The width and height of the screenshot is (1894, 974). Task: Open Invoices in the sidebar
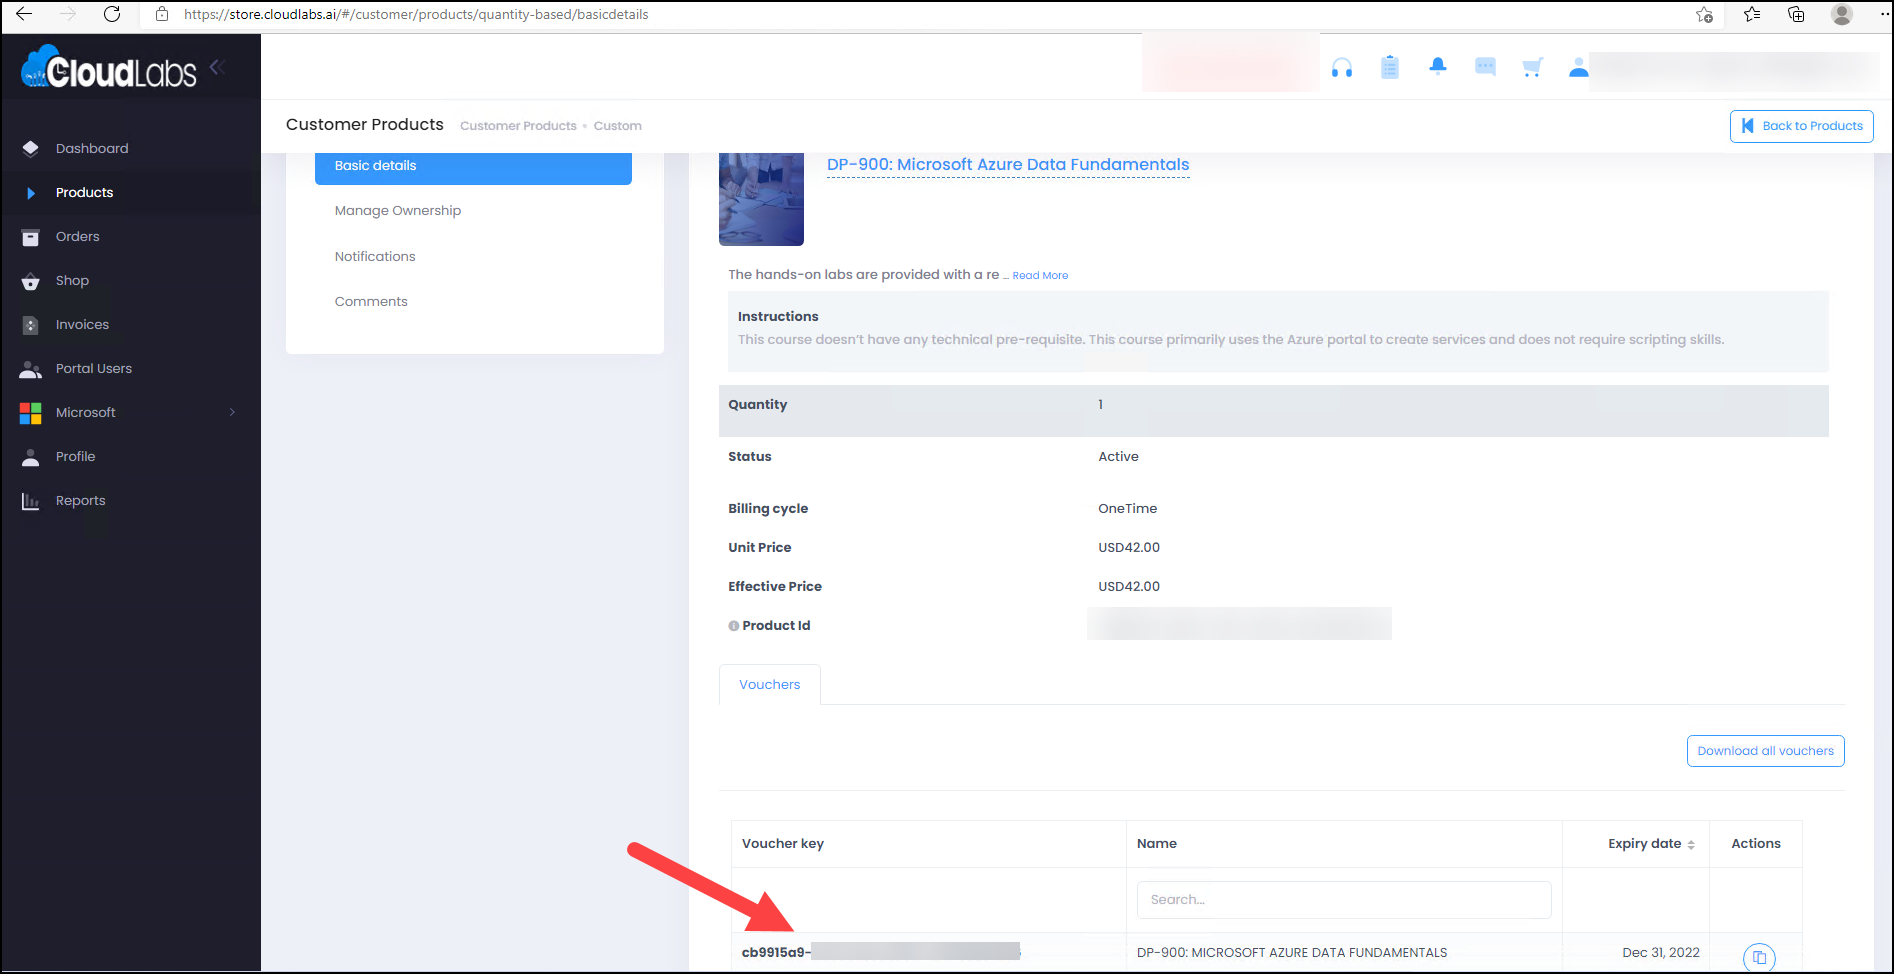[82, 324]
